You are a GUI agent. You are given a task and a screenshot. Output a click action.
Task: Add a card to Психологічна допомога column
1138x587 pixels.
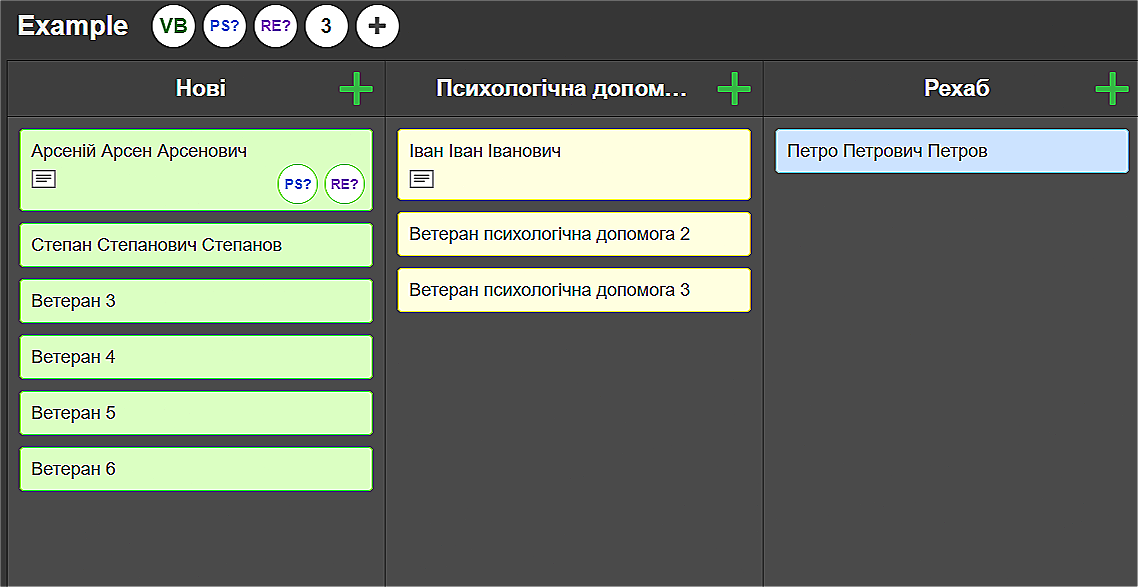pyautogui.click(x=733, y=88)
